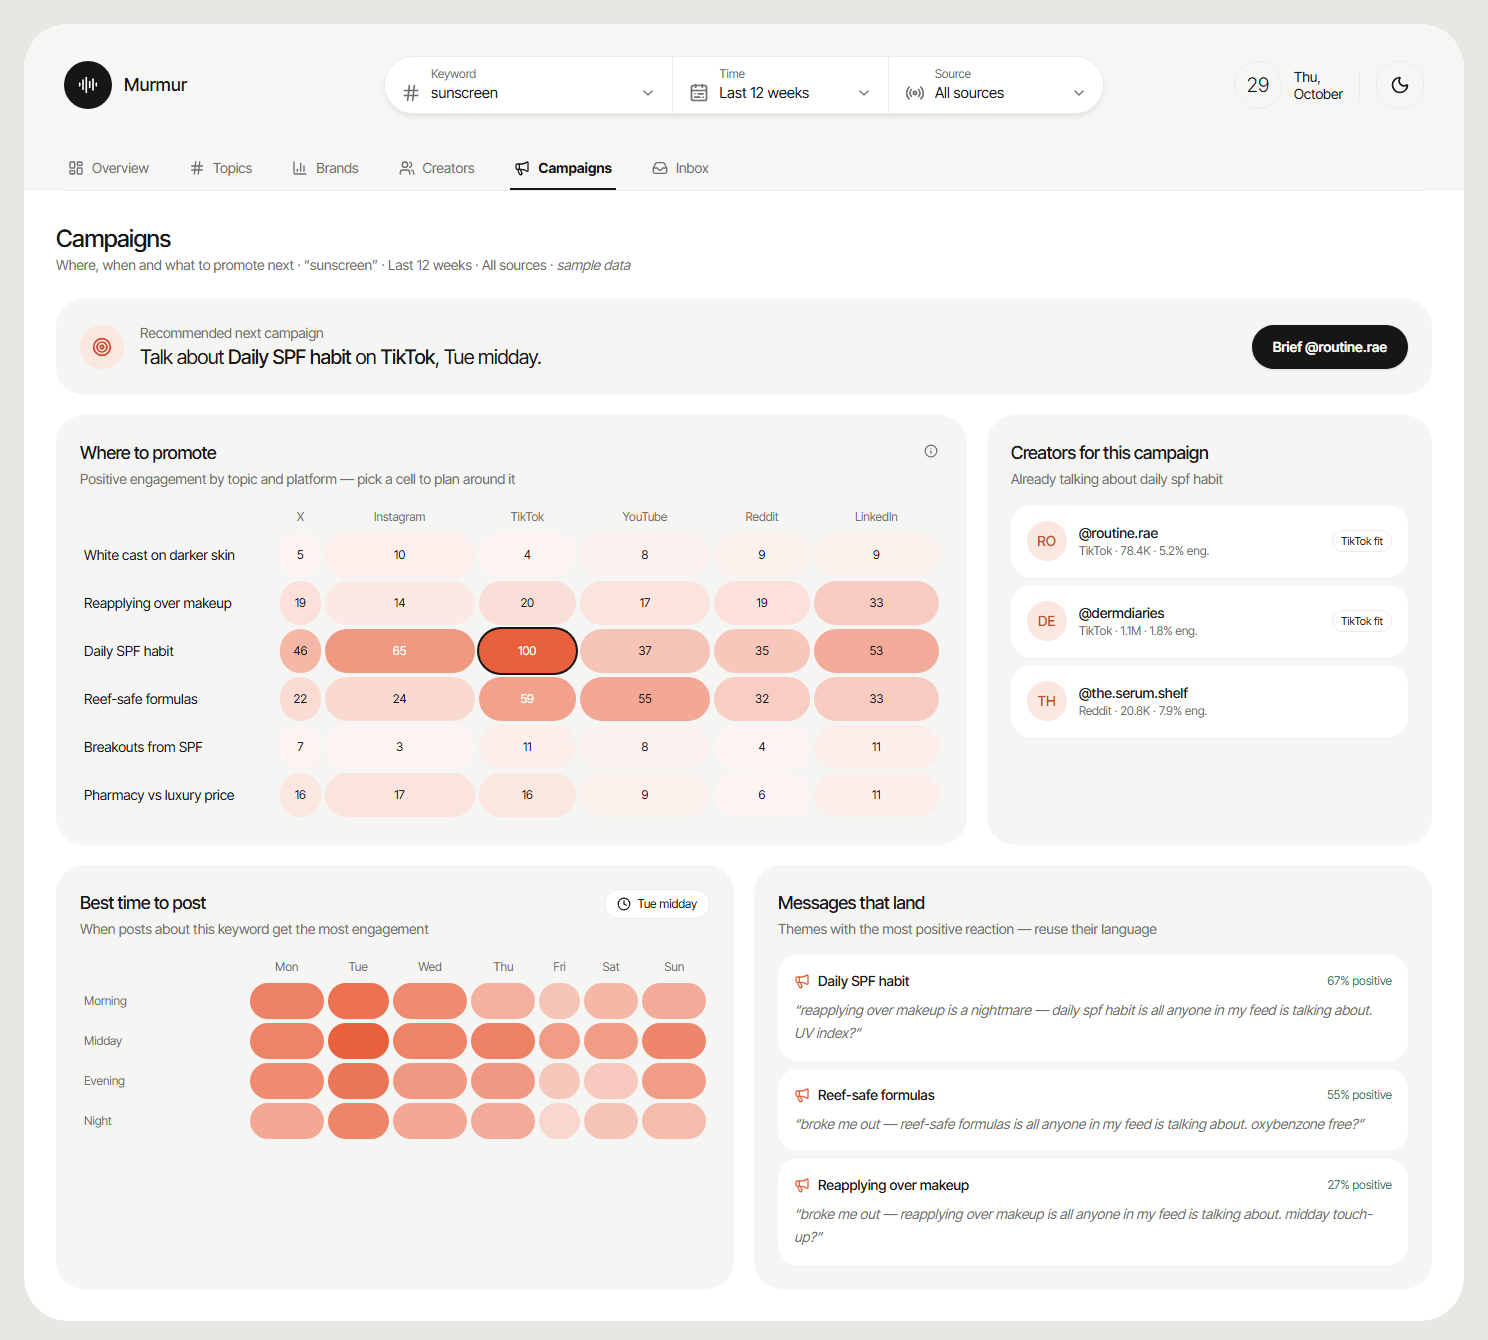Click the date badge showing 29

tap(1258, 85)
